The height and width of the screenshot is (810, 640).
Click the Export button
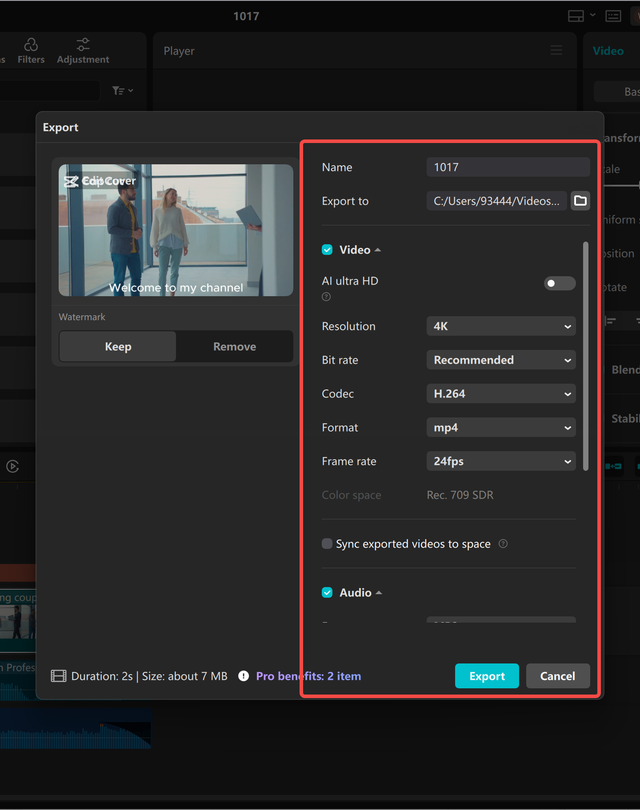click(487, 676)
